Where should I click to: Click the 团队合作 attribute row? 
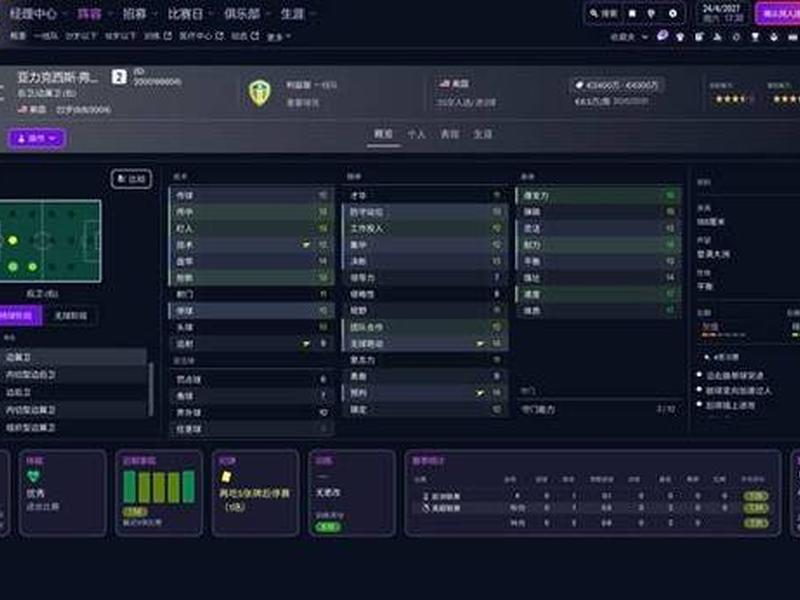point(424,327)
